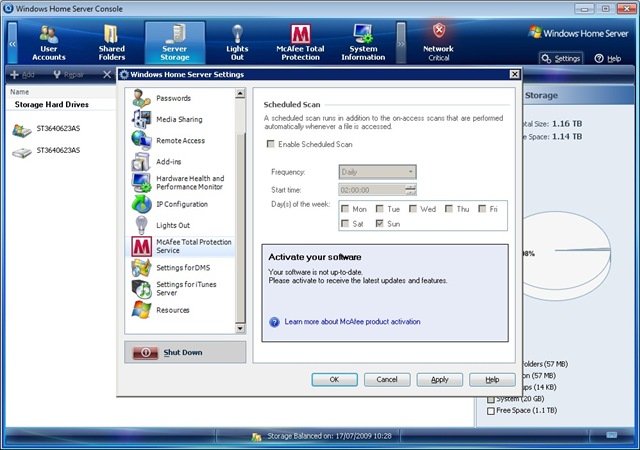Toggle the Sun checkbox
Viewport: 640px width, 450px height.
(380, 223)
